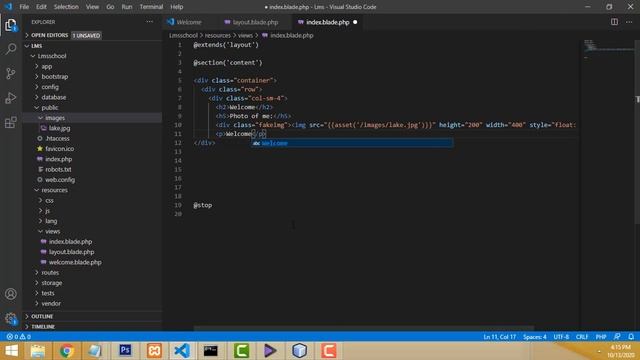This screenshot has height=360, width=640.
Task: Click the views breadcrumb segment
Action: pyautogui.click(x=245, y=36)
